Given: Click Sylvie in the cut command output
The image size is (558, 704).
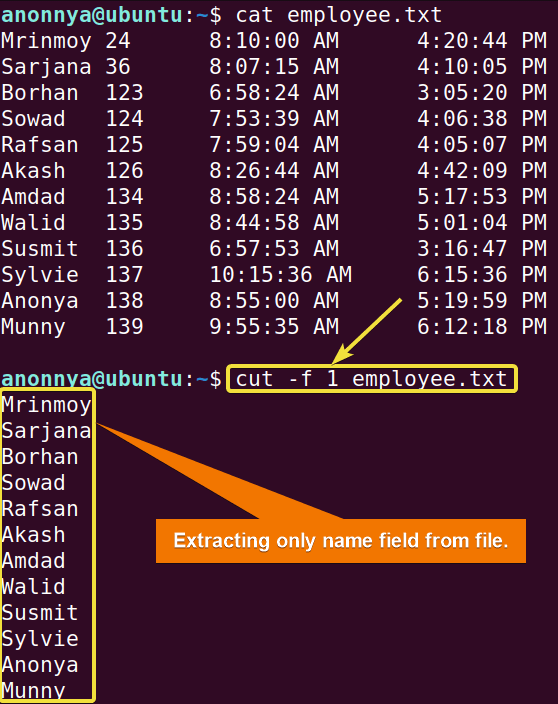Looking at the screenshot, I should [40, 640].
